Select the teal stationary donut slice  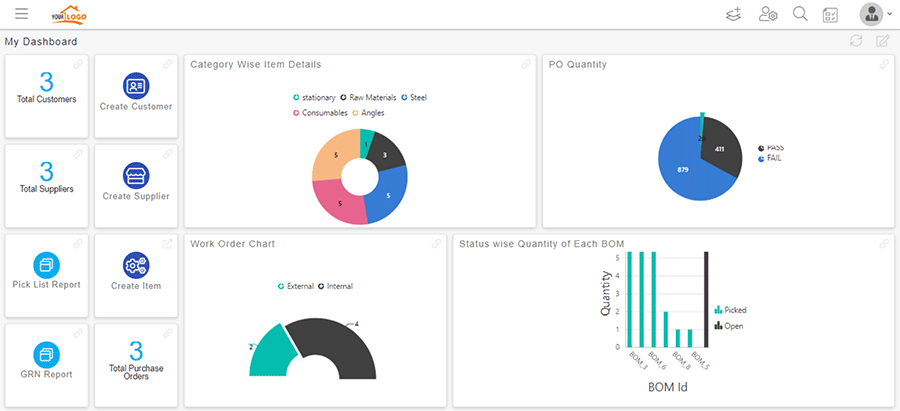pyautogui.click(x=366, y=142)
